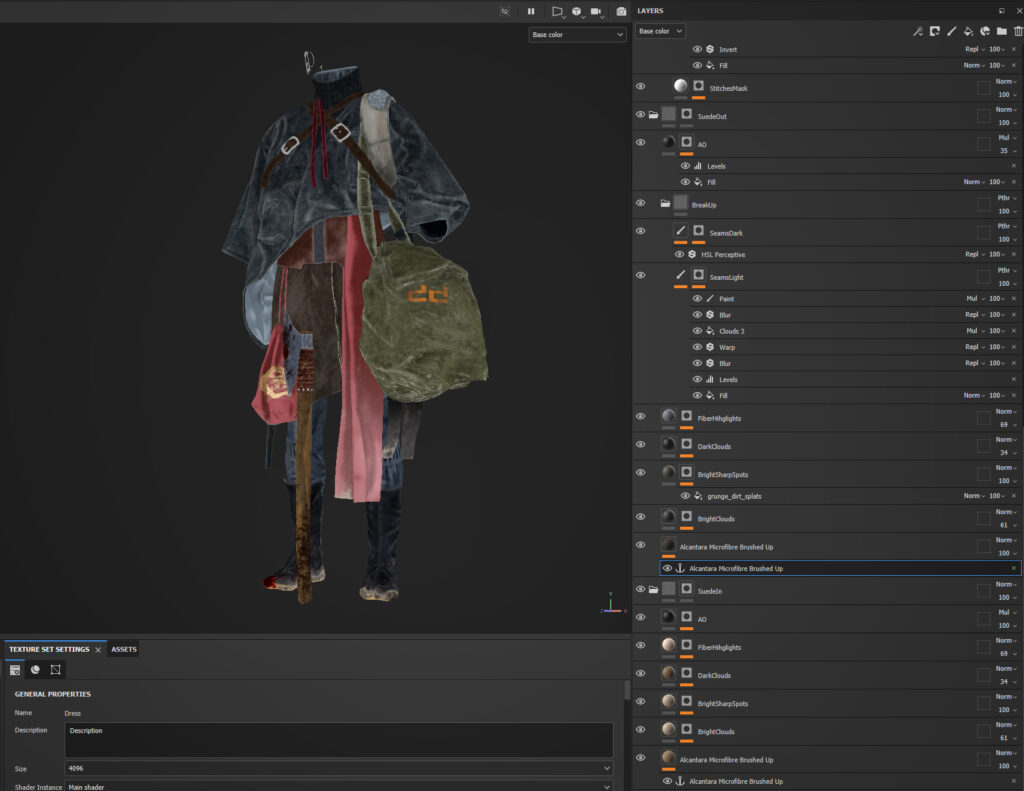Remove the HSL Perceptive filter with X

pos(1013,255)
